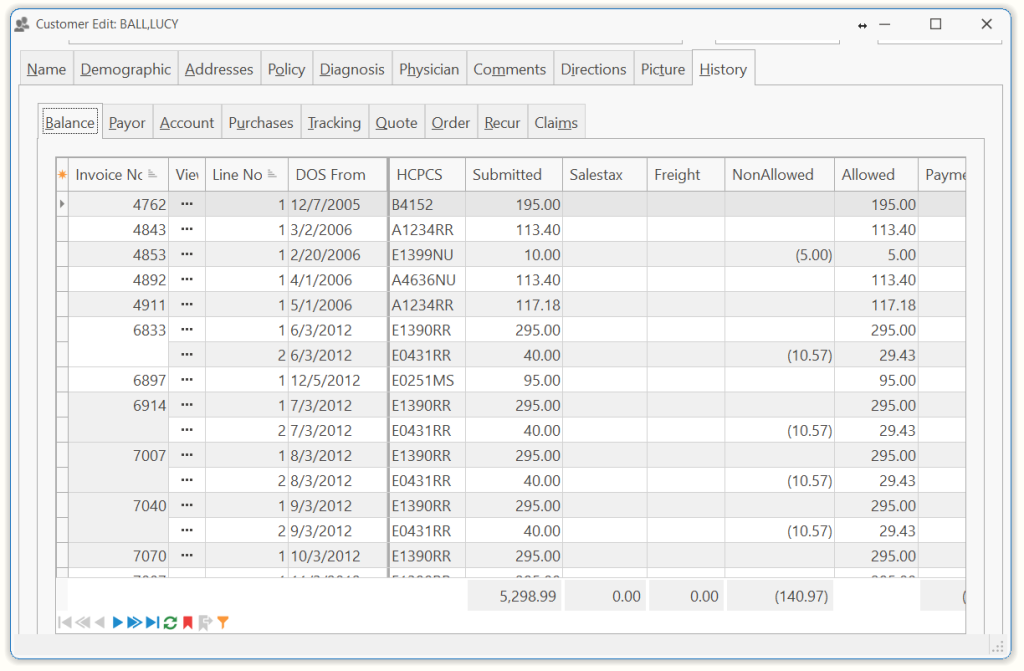Open view ellipsis for 7/3/2012 line 2
This screenshot has width=1024, height=671.
click(187, 430)
